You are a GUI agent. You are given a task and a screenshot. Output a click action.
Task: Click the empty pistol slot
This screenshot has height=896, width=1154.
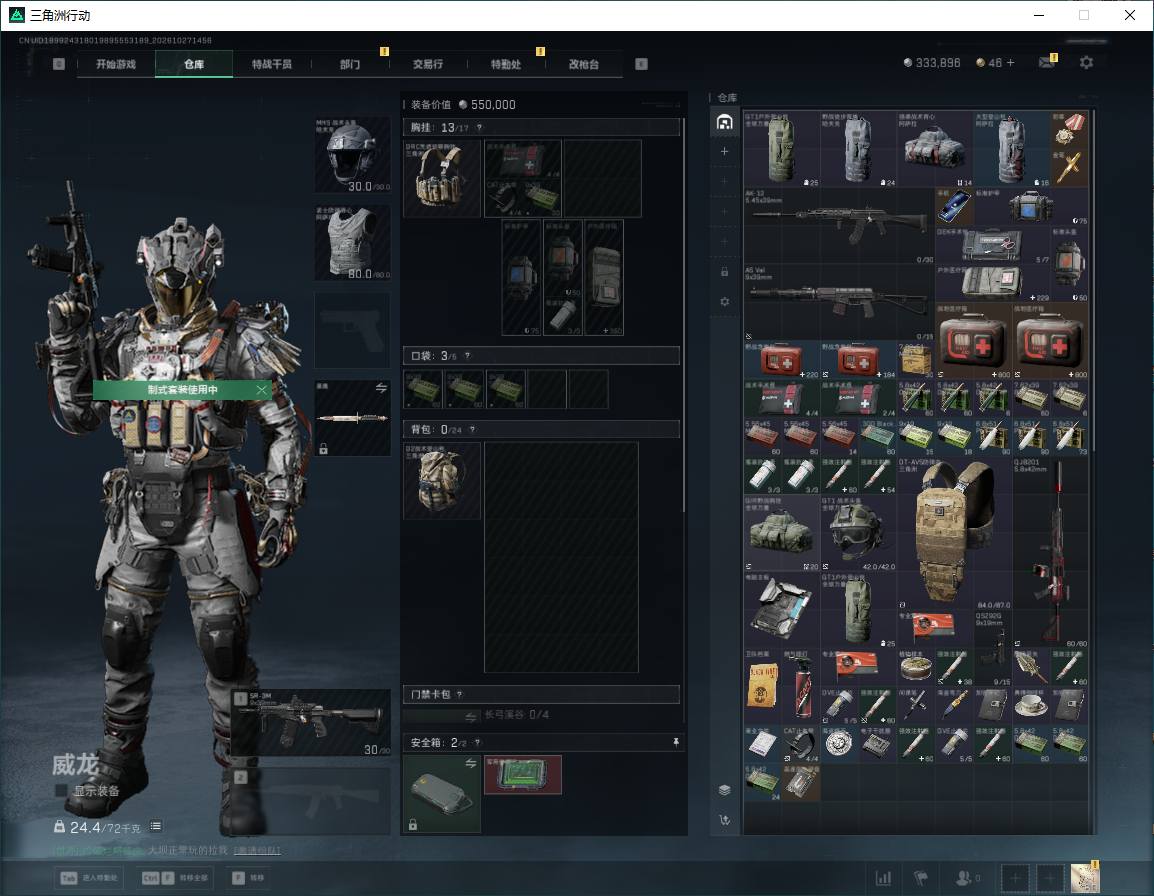click(353, 330)
